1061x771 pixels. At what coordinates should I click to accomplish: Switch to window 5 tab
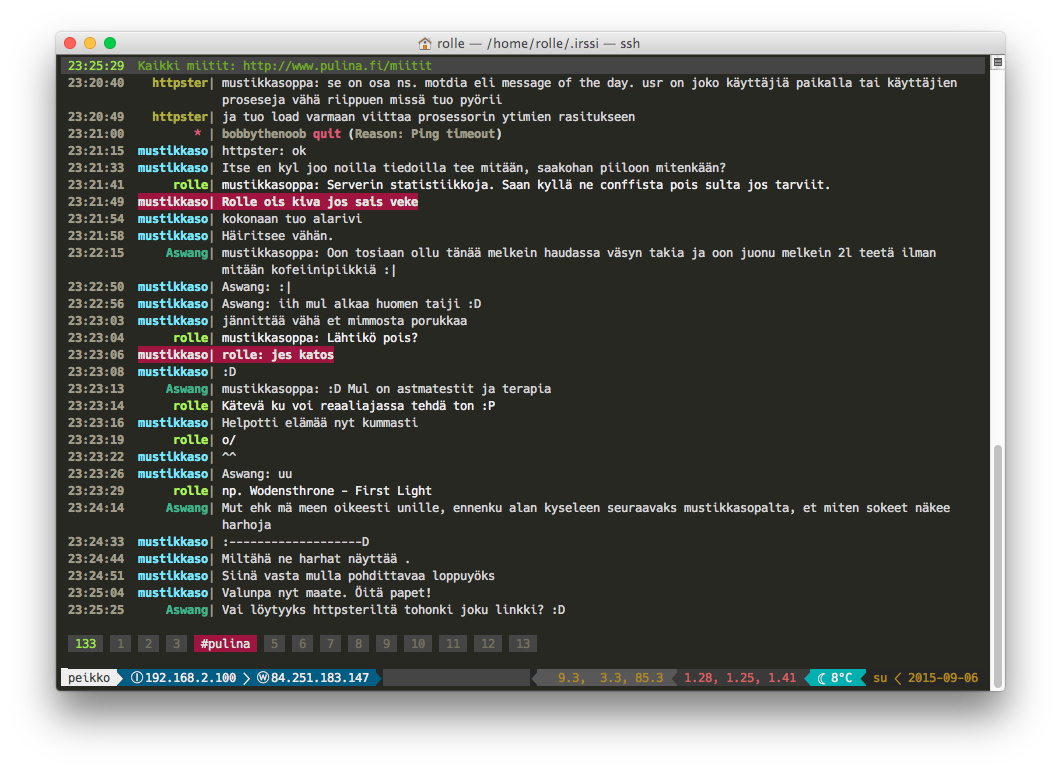click(x=274, y=644)
